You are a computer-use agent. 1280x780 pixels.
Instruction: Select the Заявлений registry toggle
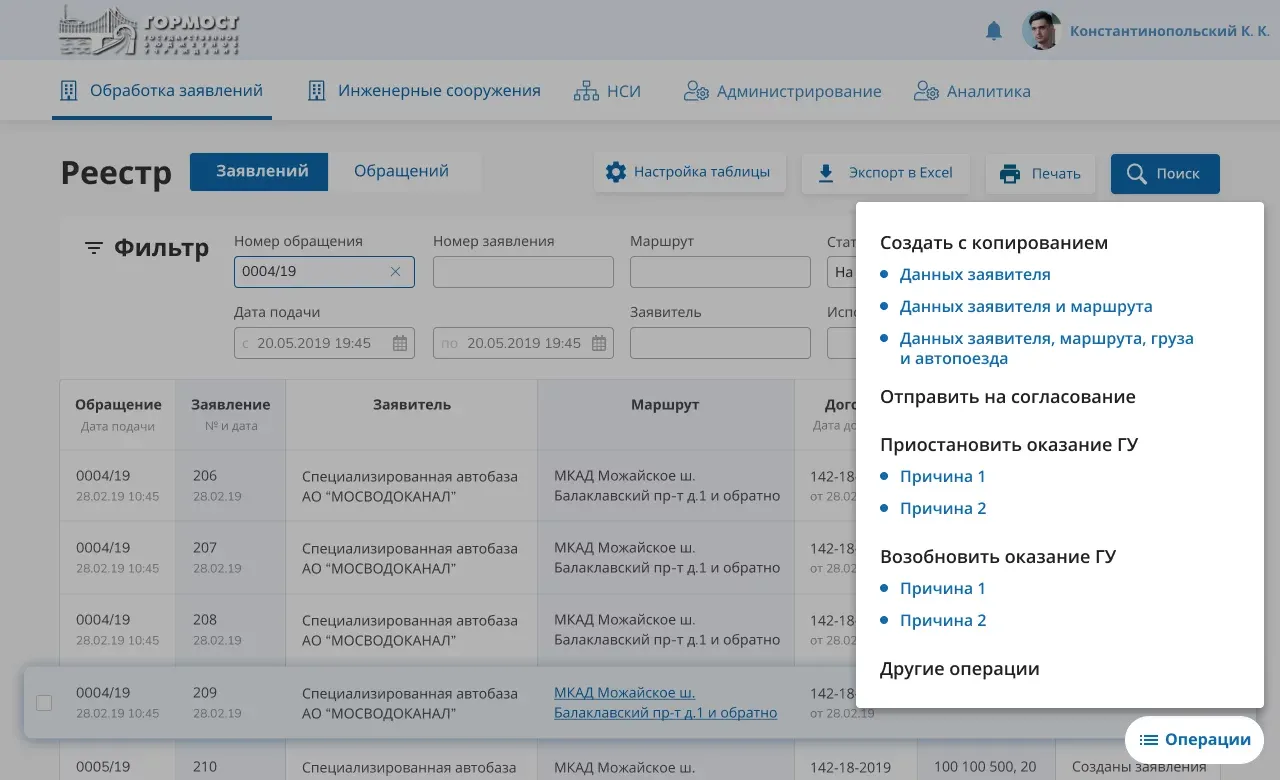tap(259, 171)
